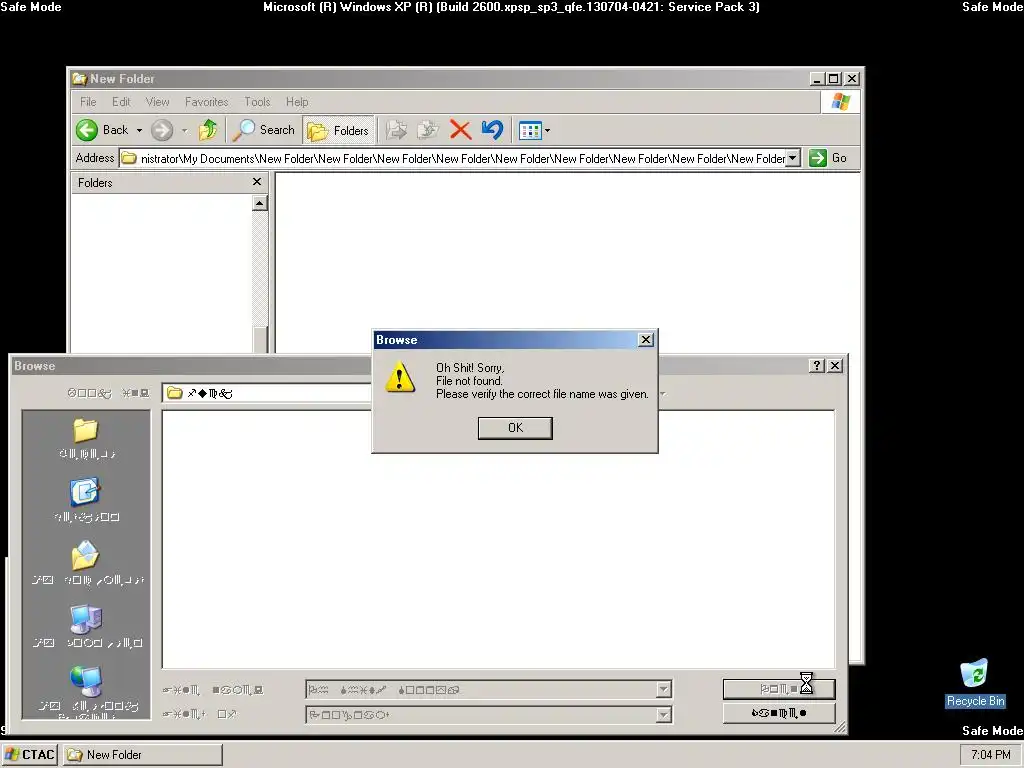This screenshot has height=768, width=1024.
Task: Click the Cancel button below Open in Browse
Action: click(x=778, y=713)
